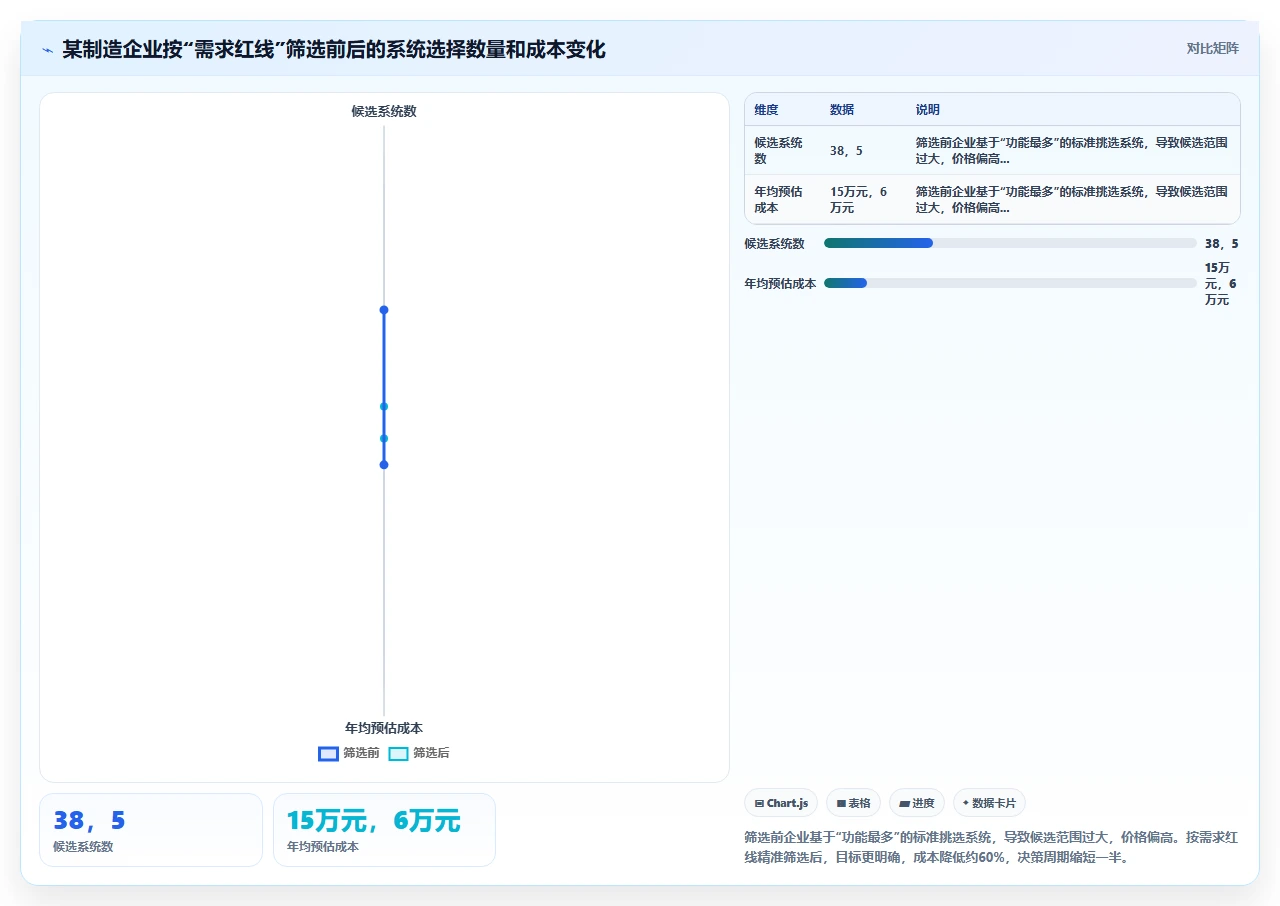Click the bottommost data point on chart

click(x=384, y=464)
